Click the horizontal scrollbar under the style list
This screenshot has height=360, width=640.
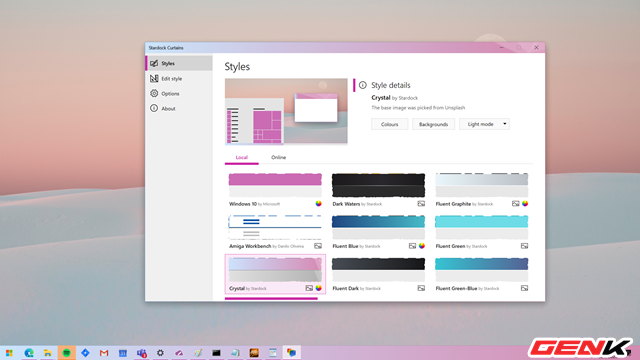[x=271, y=298]
